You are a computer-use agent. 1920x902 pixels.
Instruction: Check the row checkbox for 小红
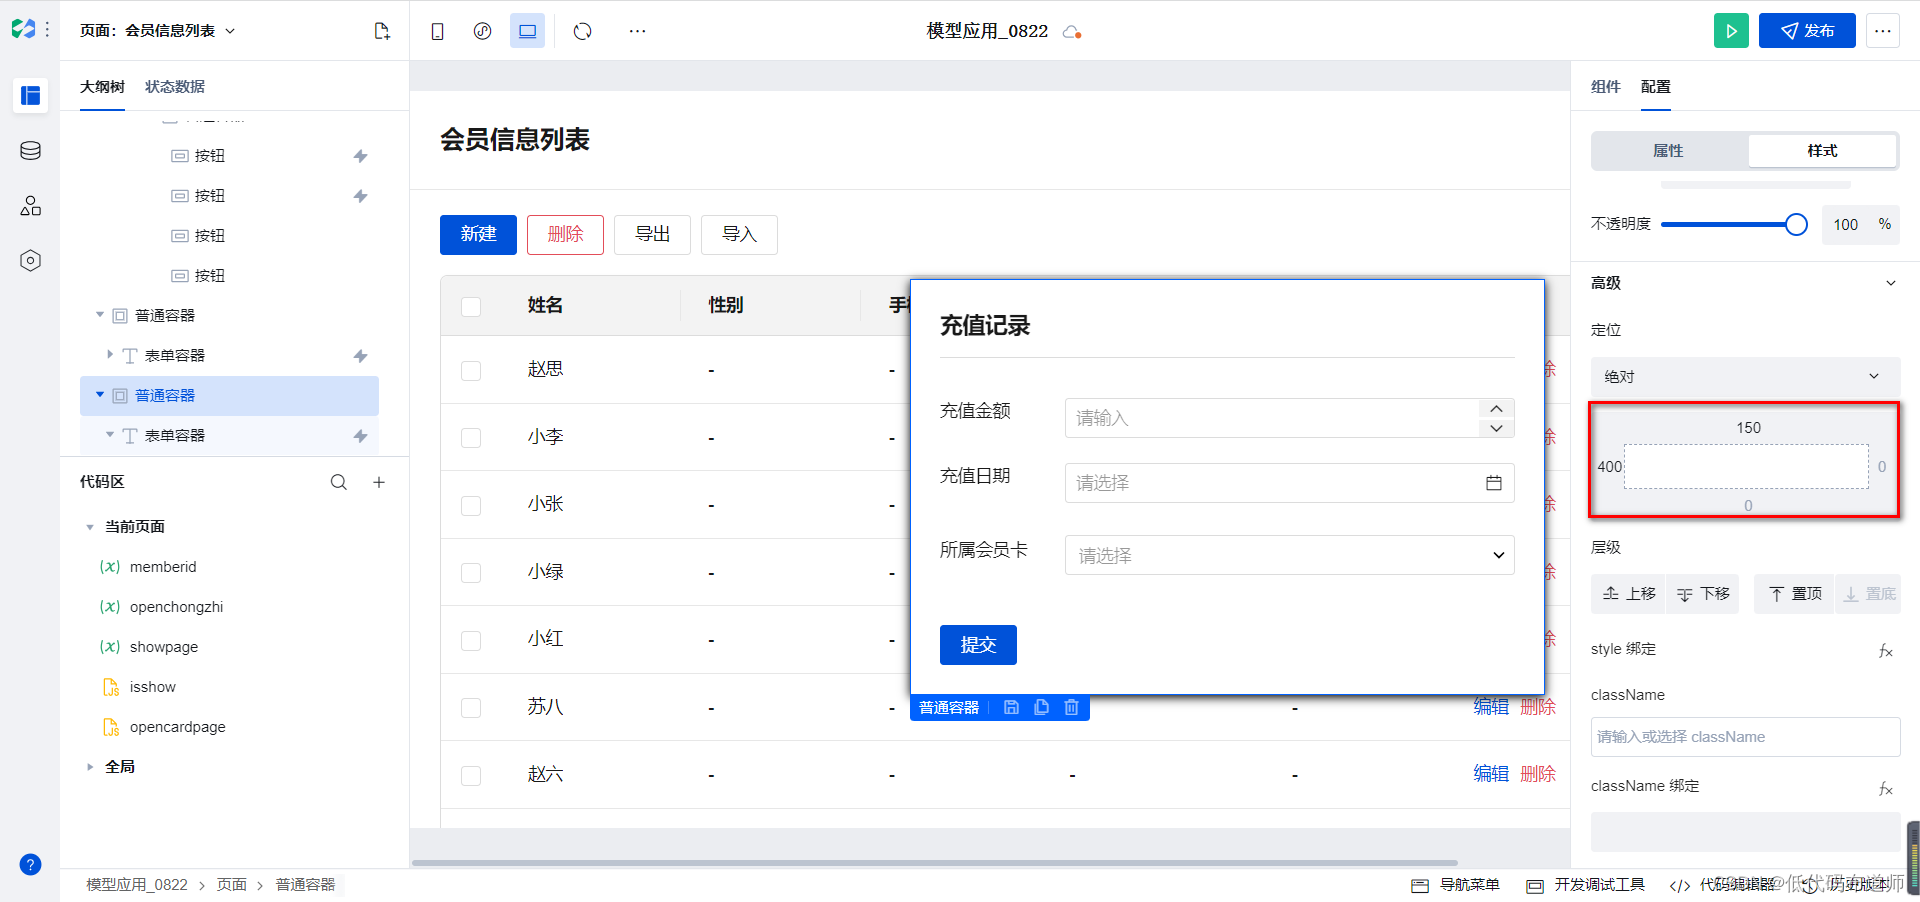click(471, 641)
